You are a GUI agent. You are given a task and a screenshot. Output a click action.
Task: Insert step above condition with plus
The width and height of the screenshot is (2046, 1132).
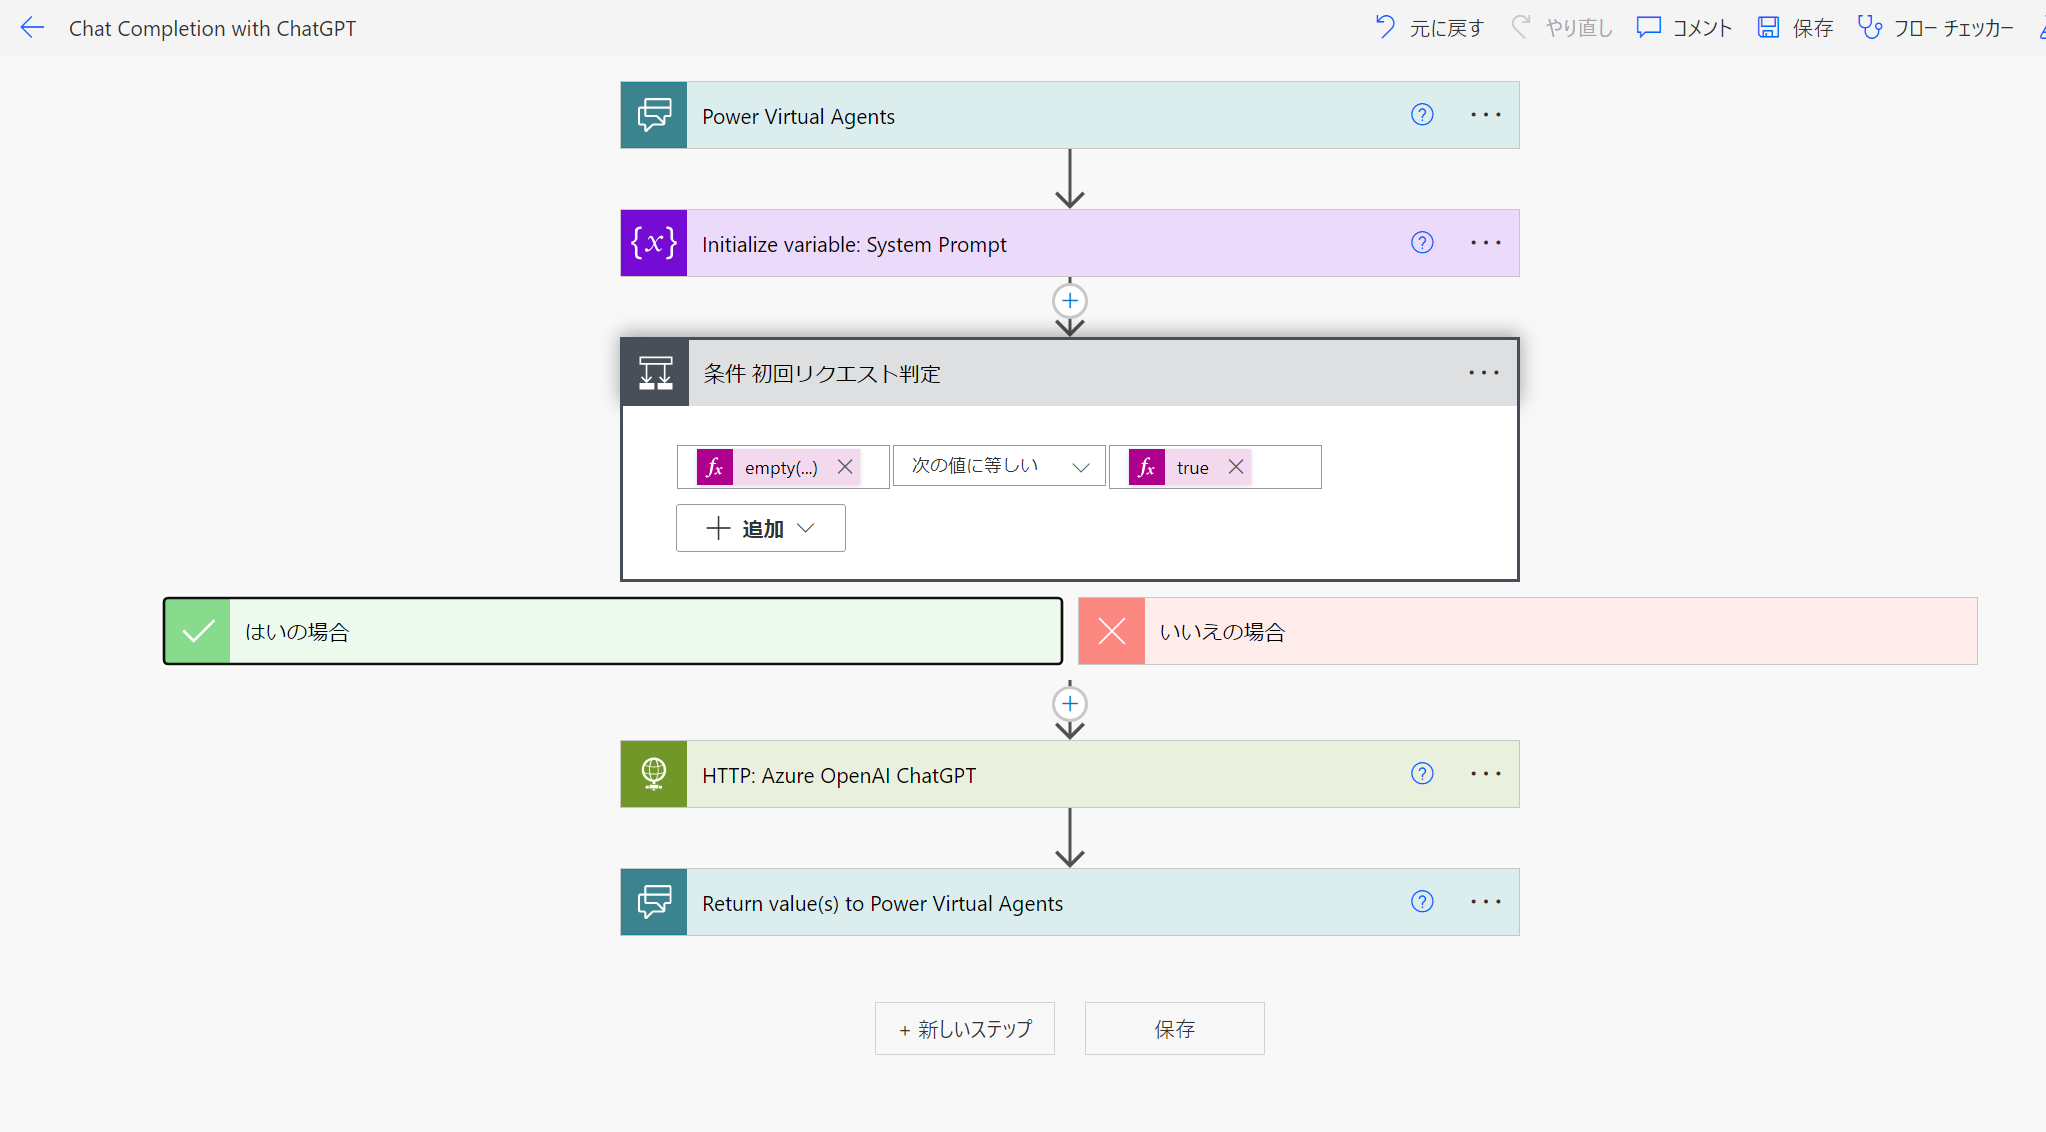point(1070,301)
